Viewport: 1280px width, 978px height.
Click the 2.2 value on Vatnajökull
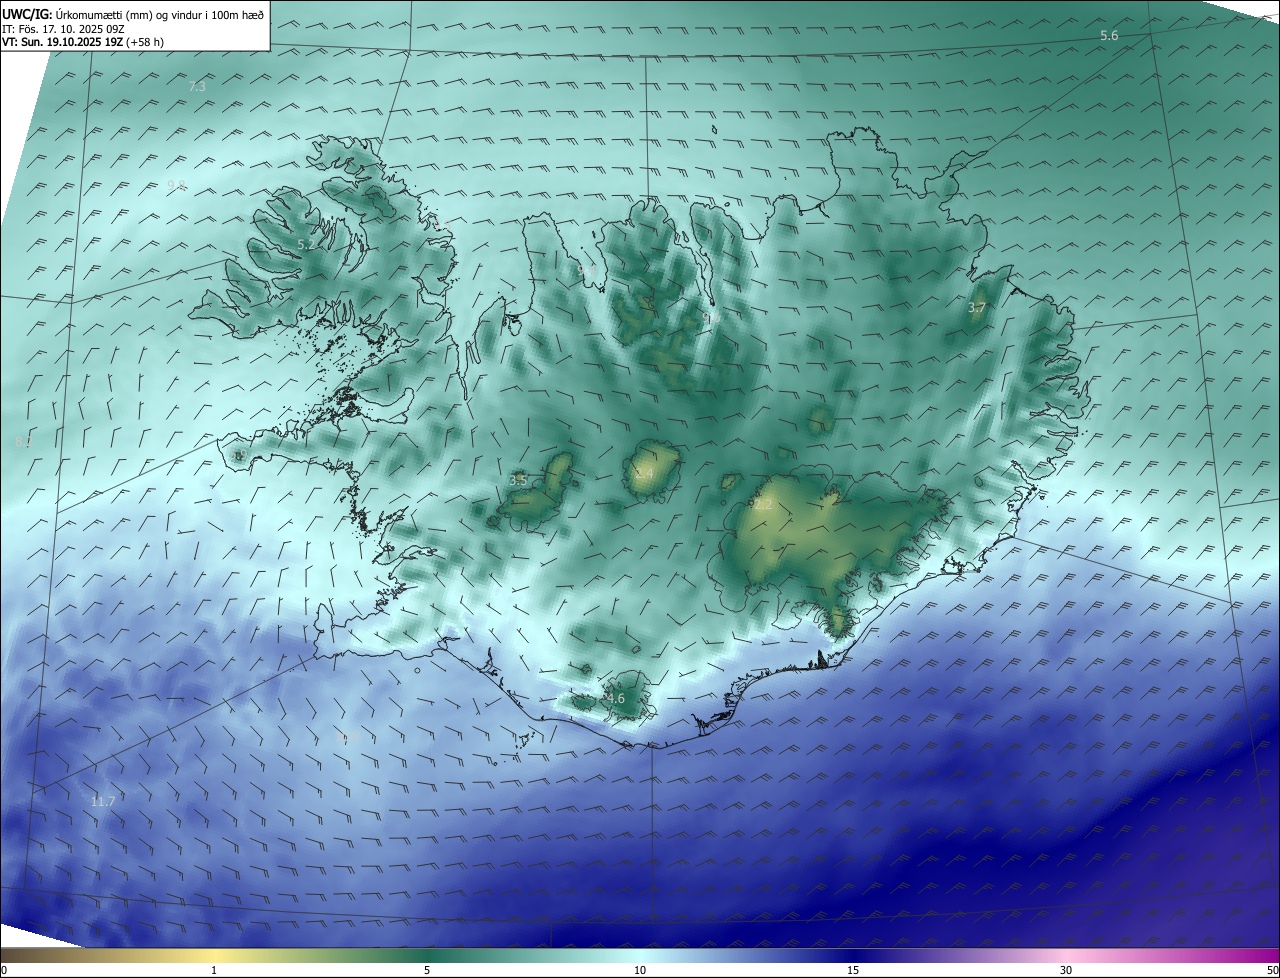click(763, 505)
